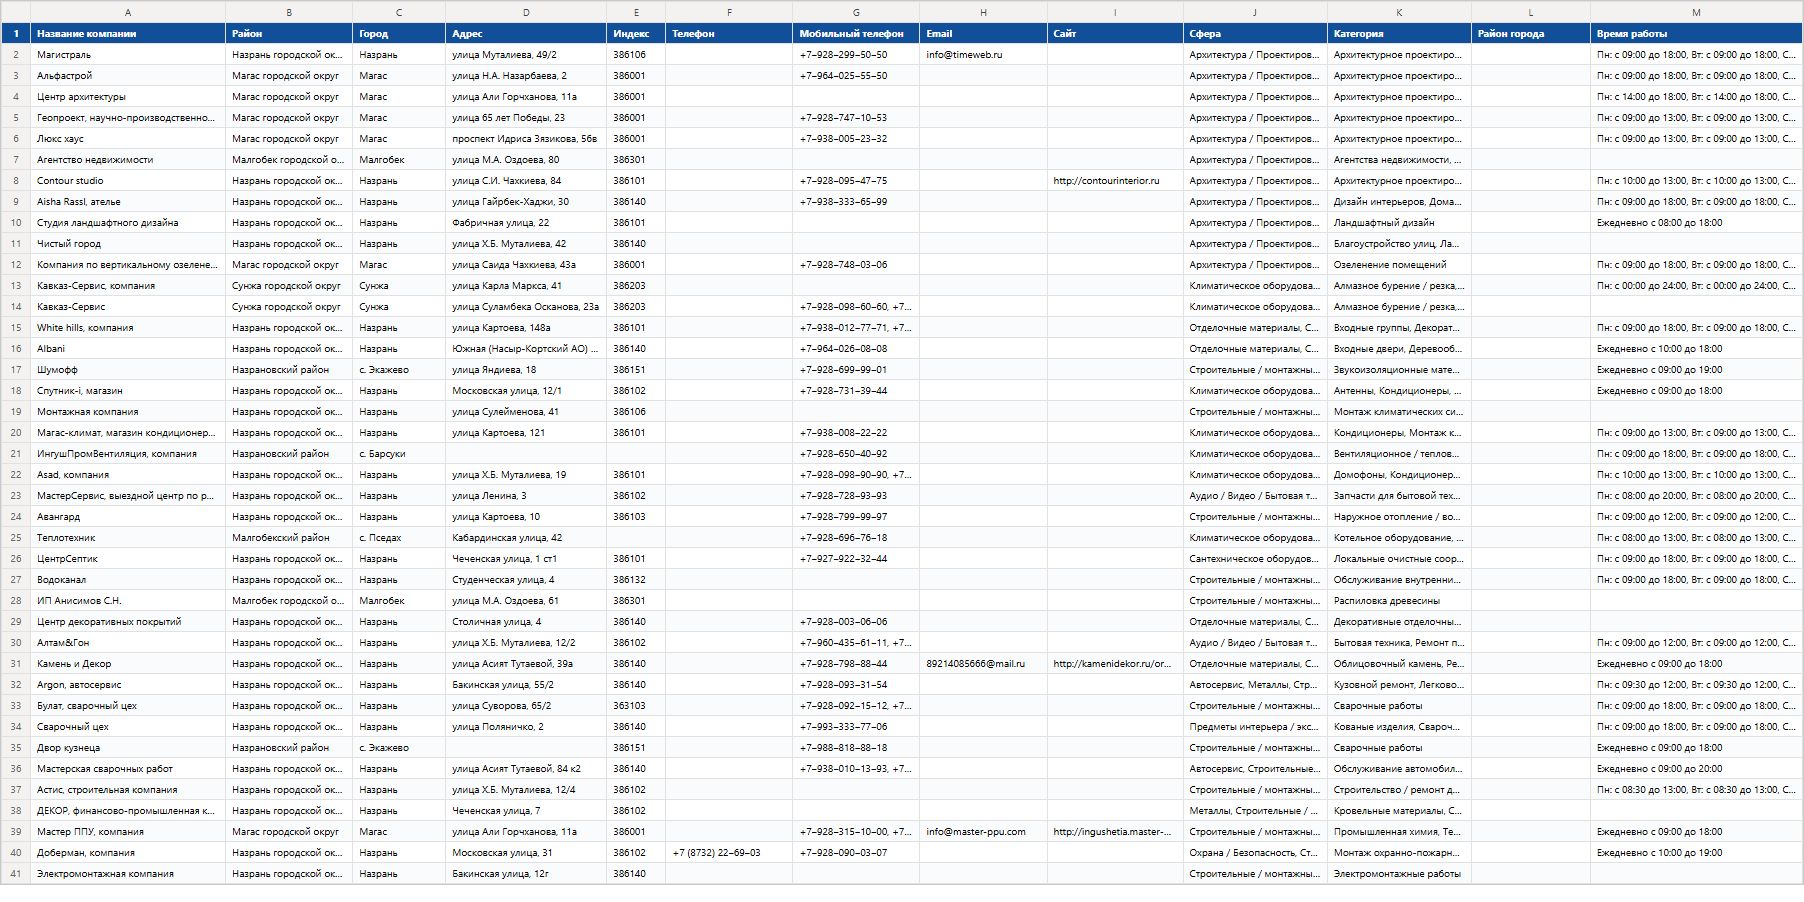Select the 'Камень и Декор' cell

click(x=128, y=663)
